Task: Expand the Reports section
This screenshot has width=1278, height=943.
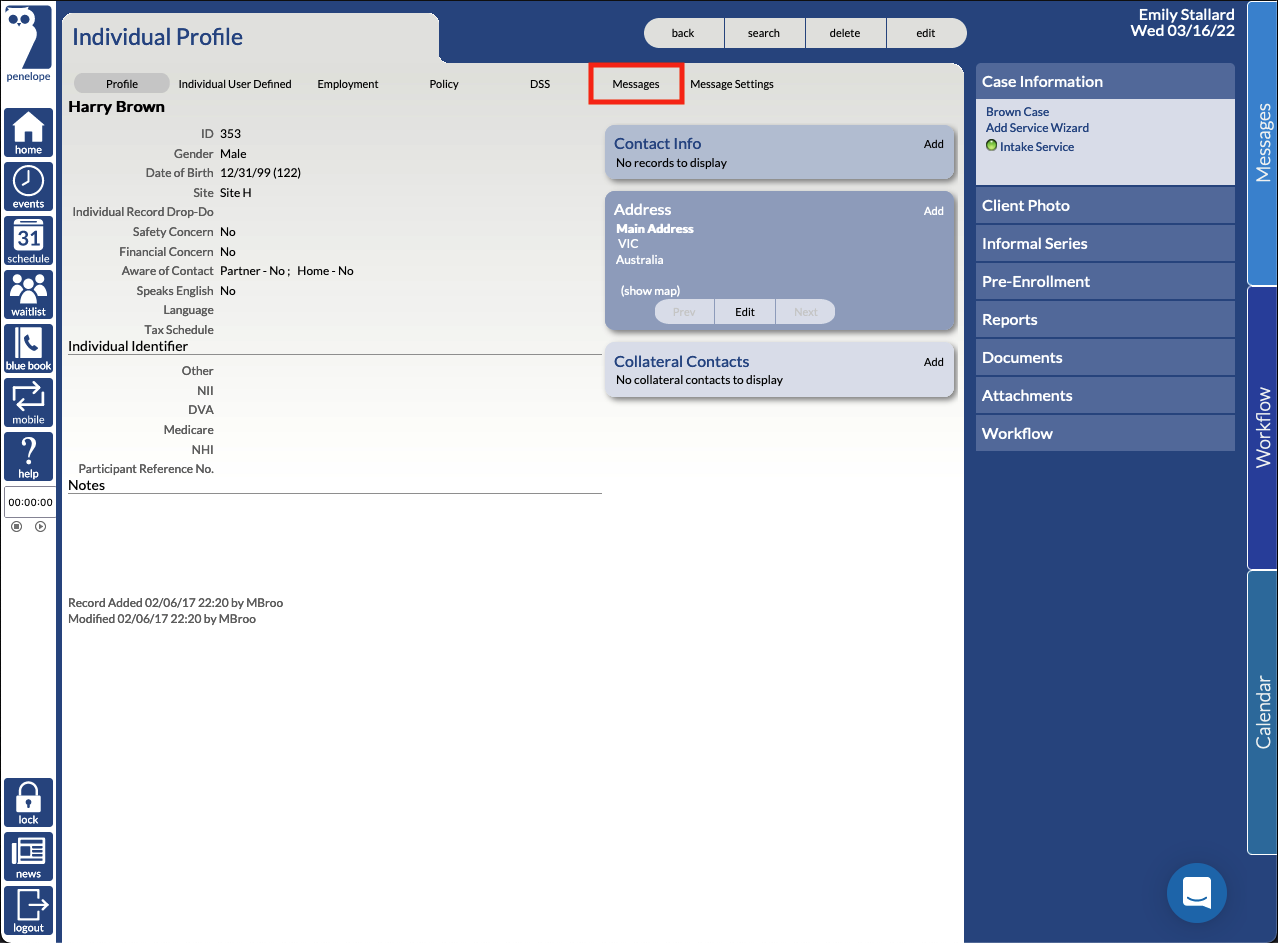Action: (x=1105, y=320)
